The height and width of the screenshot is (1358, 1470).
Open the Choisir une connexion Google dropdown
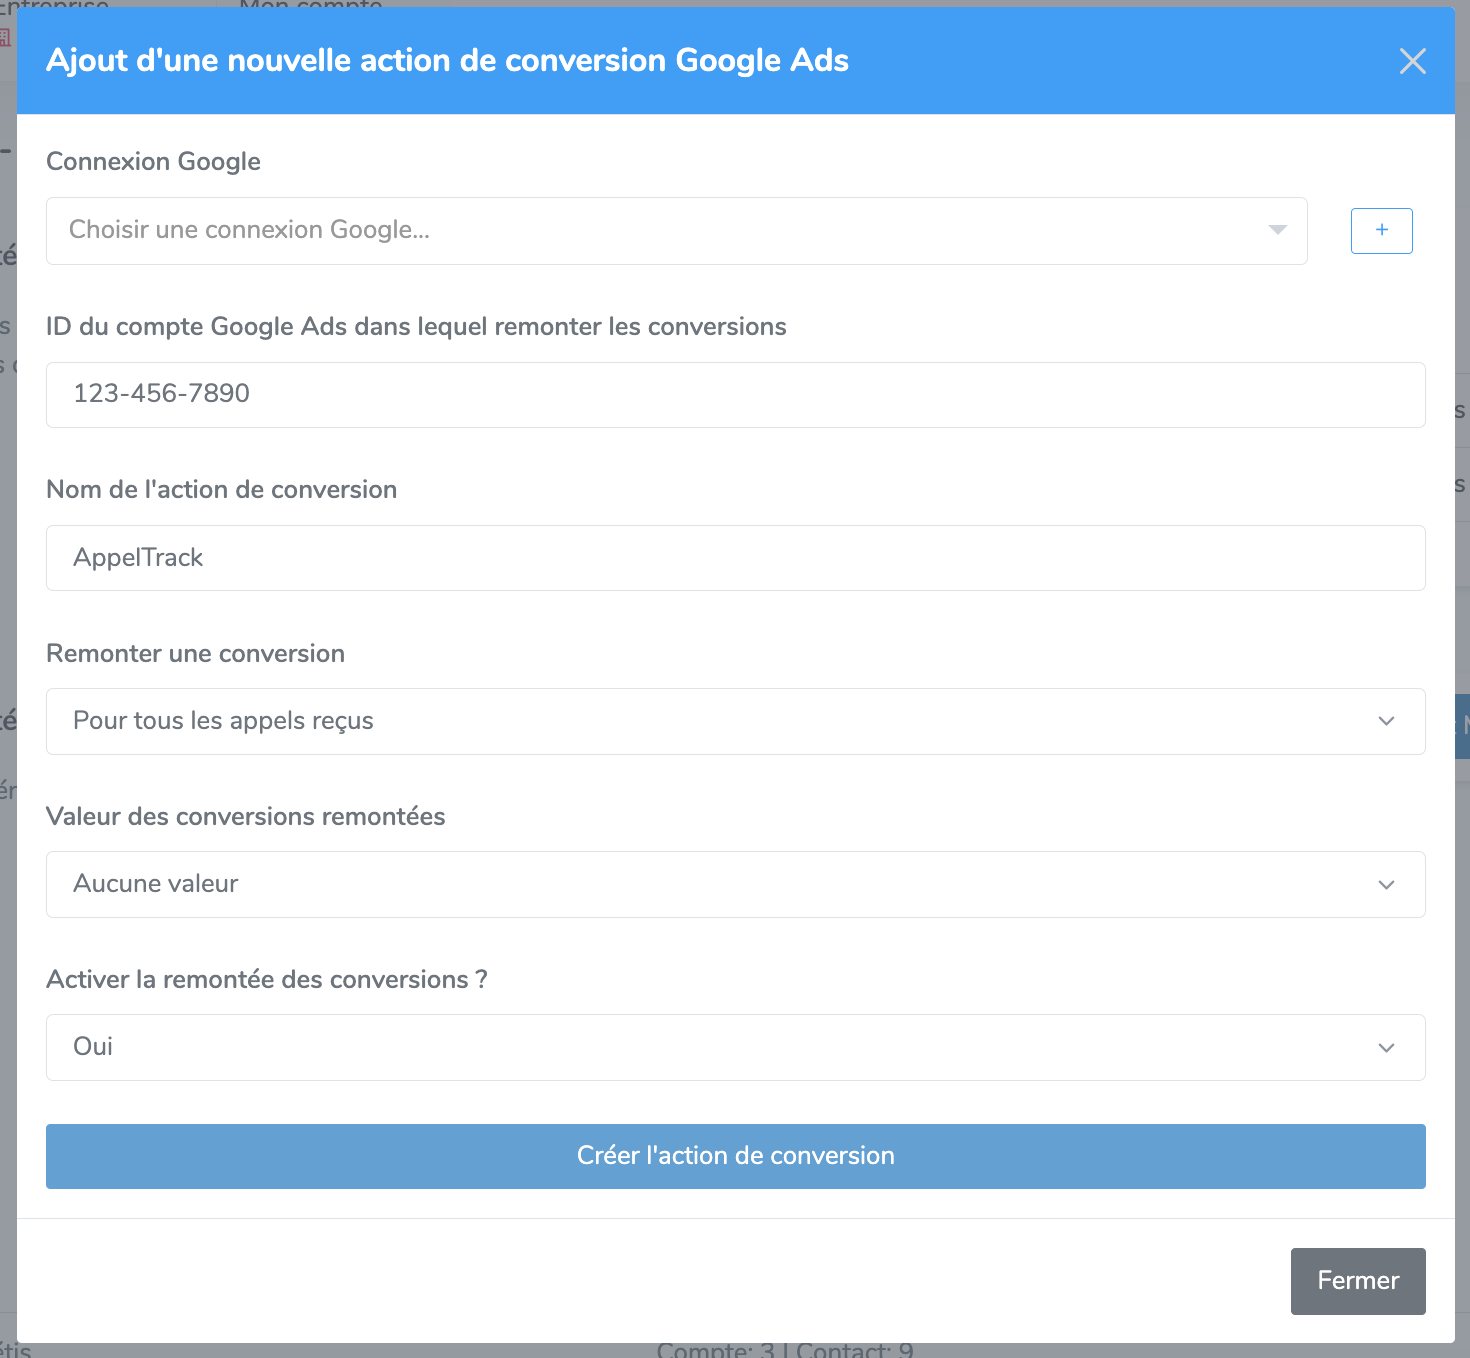tap(677, 231)
